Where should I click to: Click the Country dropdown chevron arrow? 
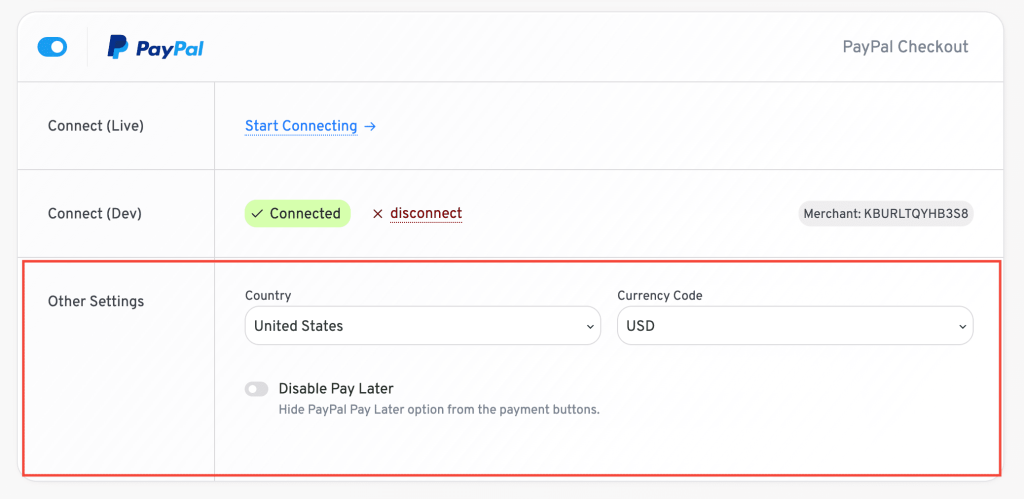590,326
